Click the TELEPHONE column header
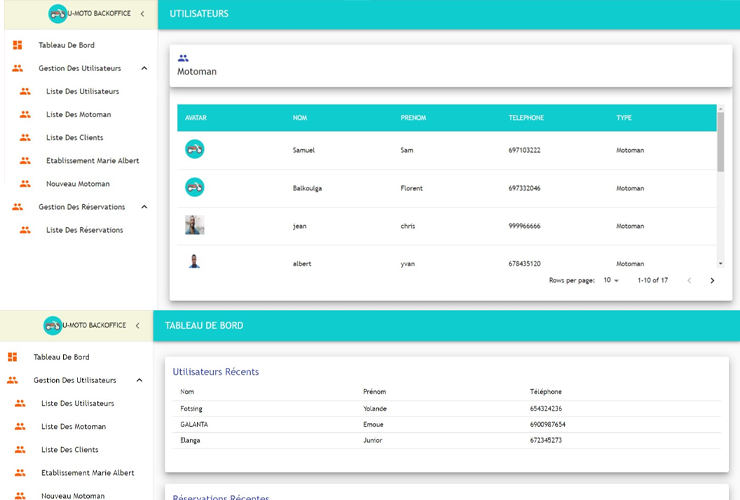 coord(526,118)
